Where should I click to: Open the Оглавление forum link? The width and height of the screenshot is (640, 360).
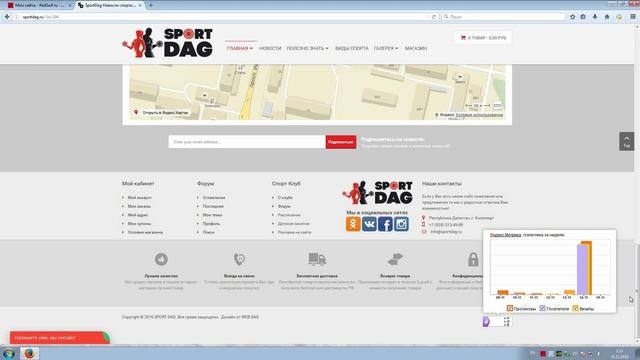click(214, 198)
